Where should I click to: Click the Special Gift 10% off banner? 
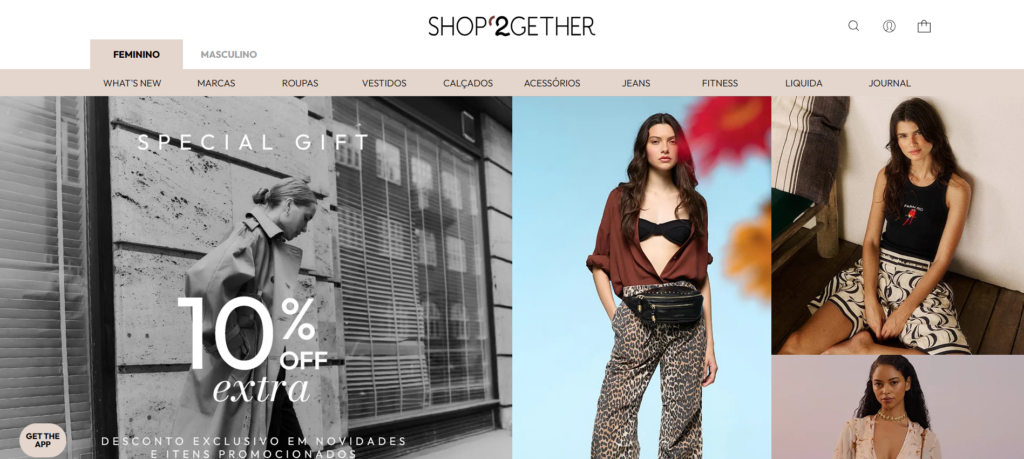(x=256, y=277)
